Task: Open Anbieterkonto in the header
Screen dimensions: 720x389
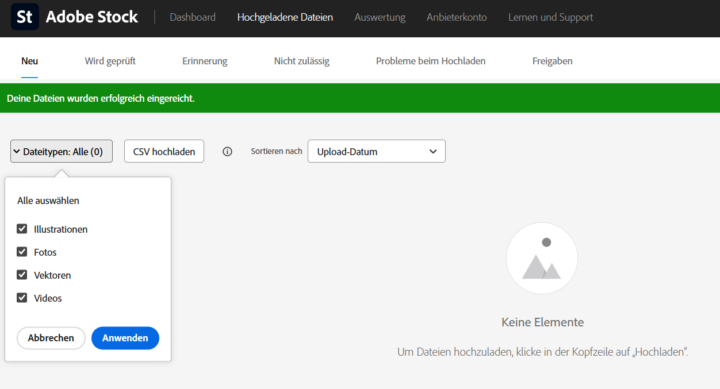Action: tap(456, 17)
